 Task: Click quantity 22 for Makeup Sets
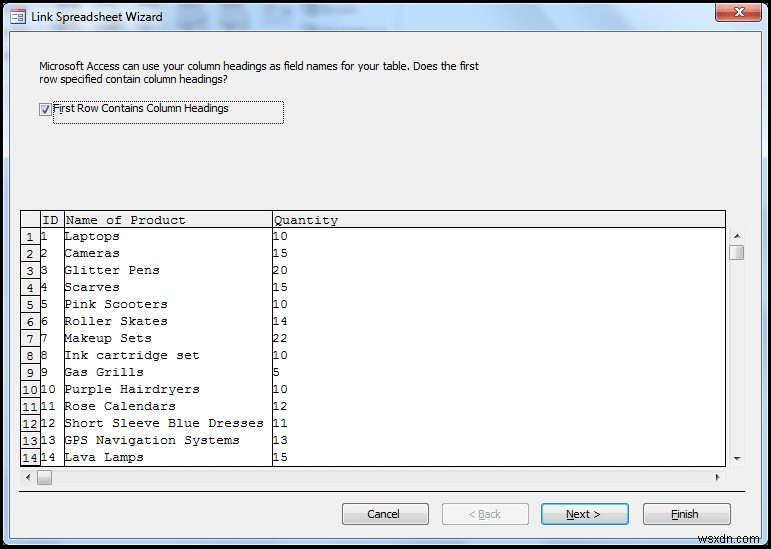click(x=499, y=338)
